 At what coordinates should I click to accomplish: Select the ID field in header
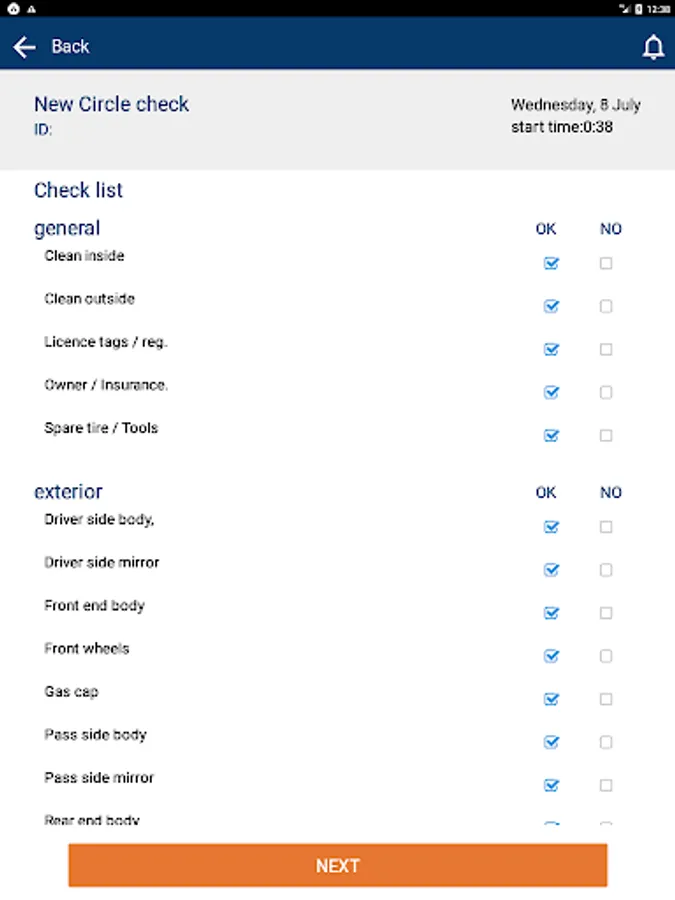point(43,130)
